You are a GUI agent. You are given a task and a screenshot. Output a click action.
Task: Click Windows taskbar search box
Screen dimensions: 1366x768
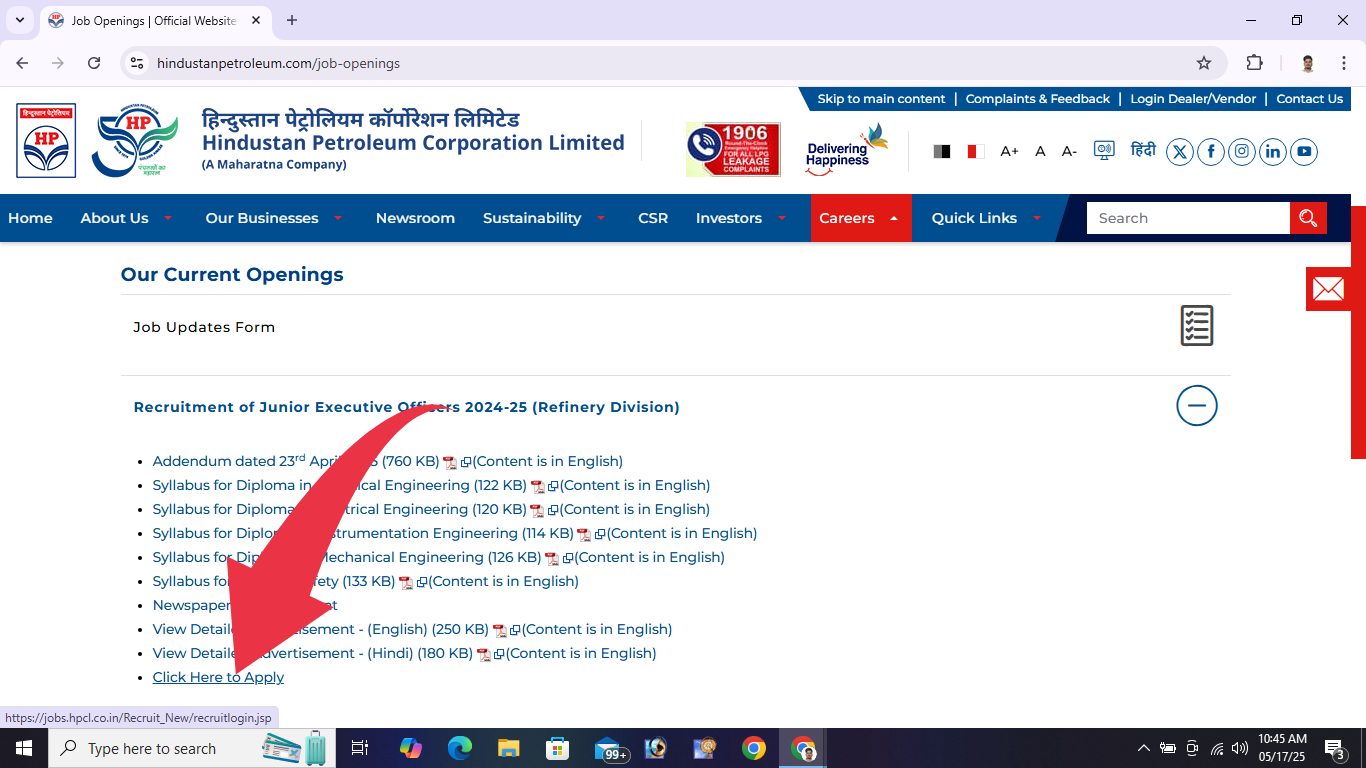click(190, 748)
